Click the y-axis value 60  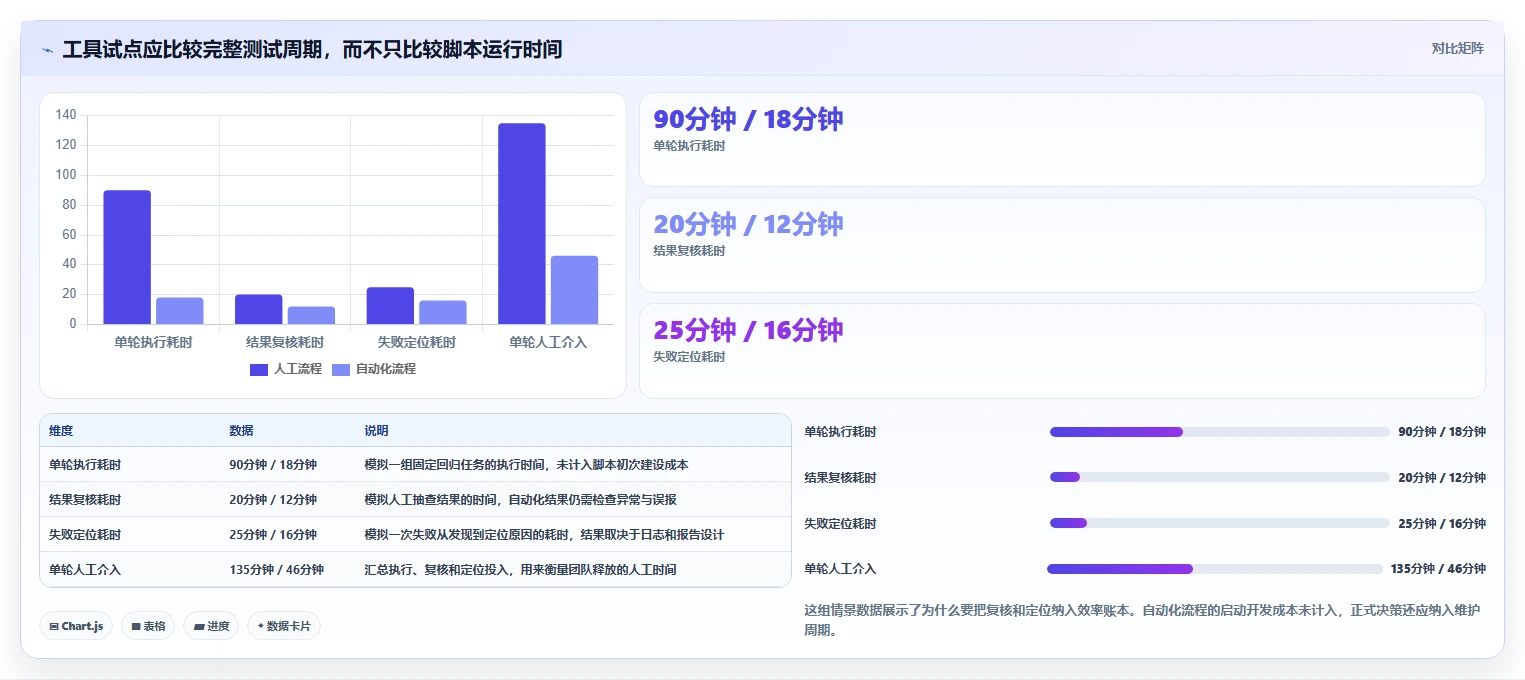tap(69, 235)
